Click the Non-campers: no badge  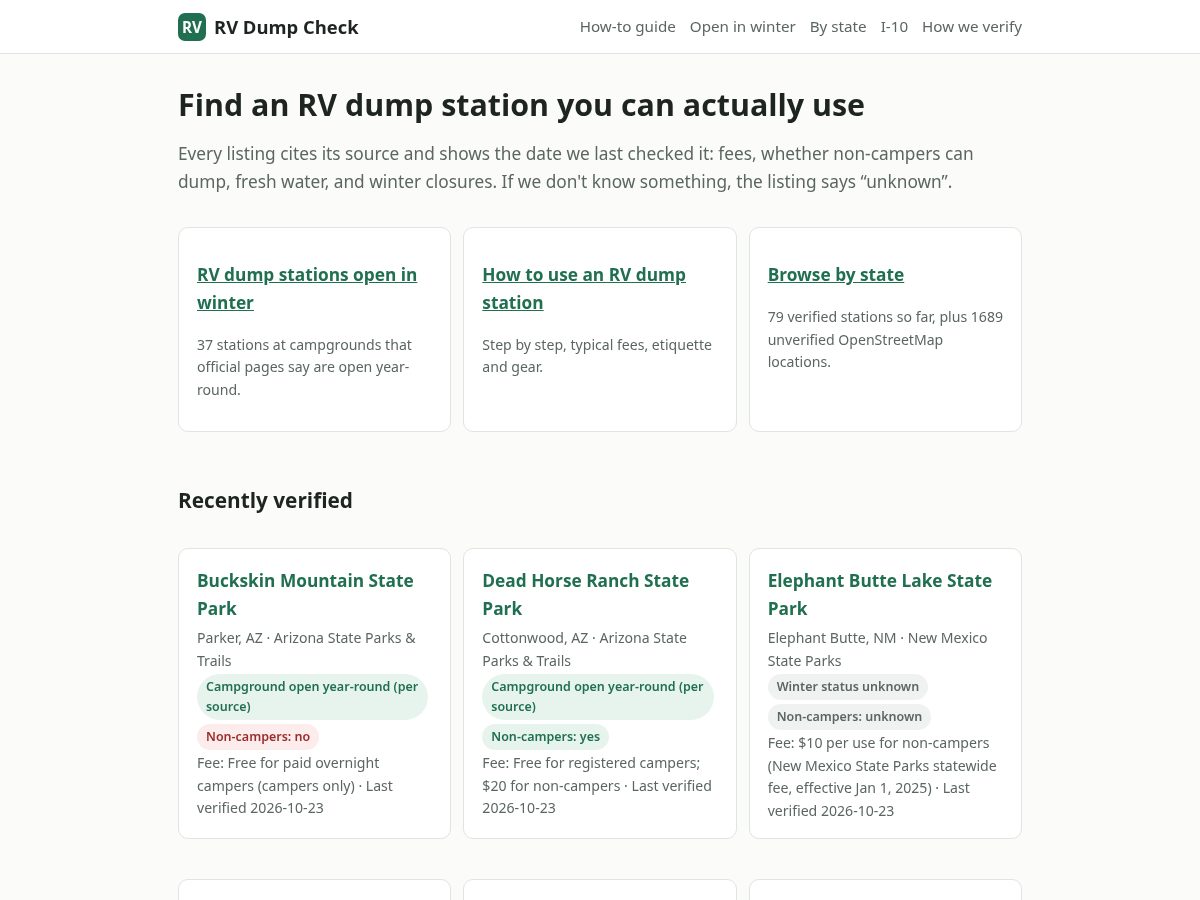point(258,737)
